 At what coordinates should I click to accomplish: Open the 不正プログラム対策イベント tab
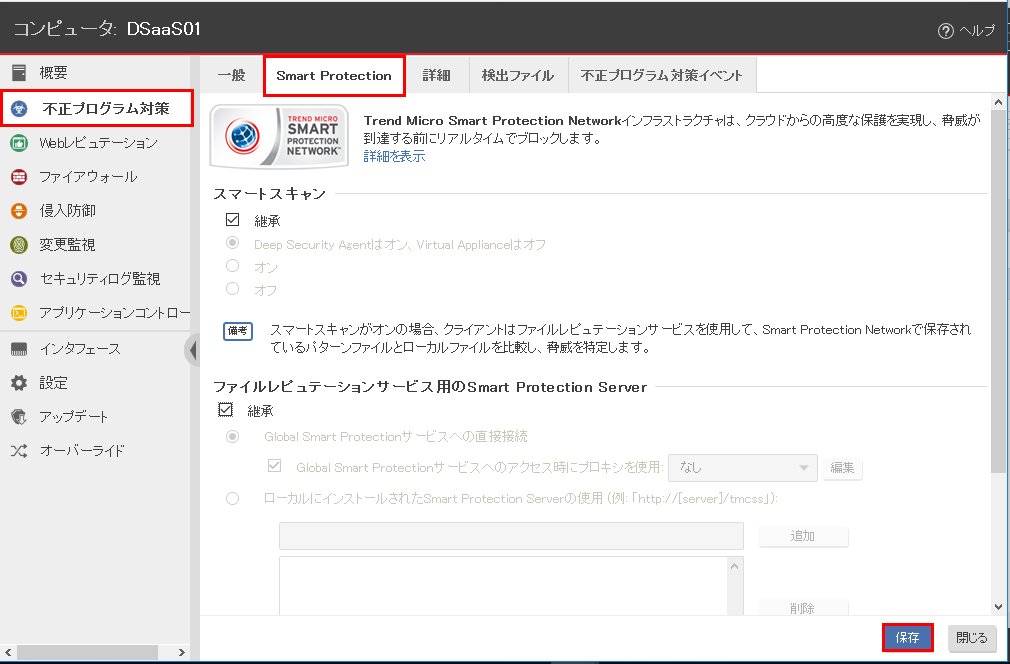(x=661, y=75)
